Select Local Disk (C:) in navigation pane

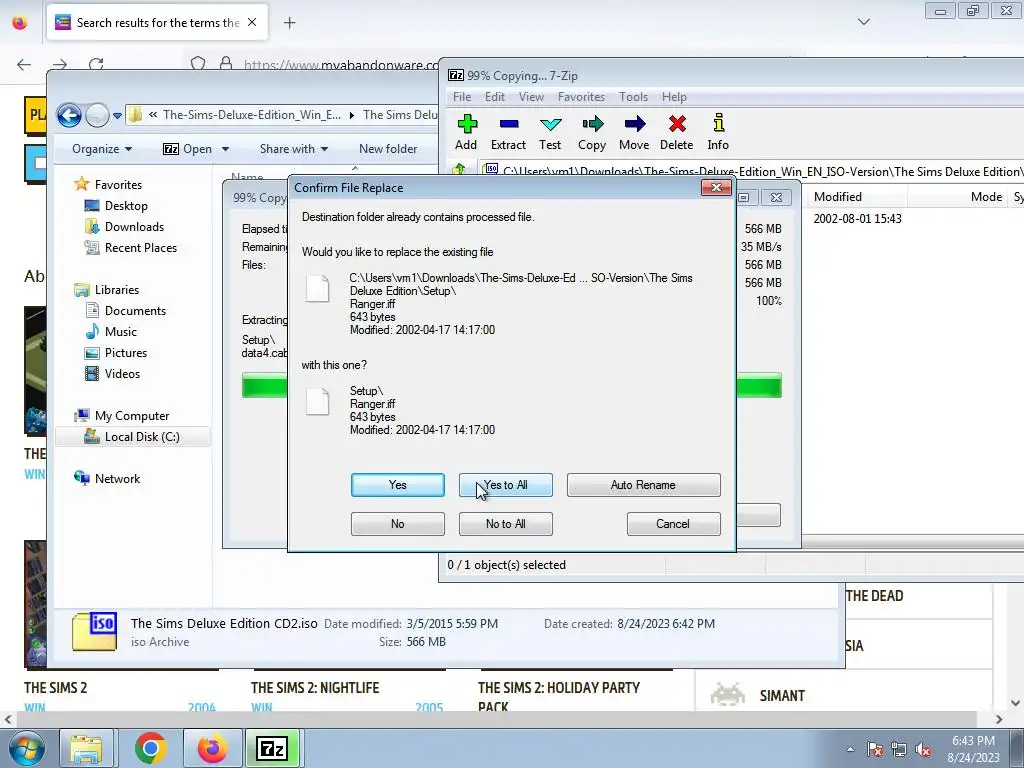point(133,437)
